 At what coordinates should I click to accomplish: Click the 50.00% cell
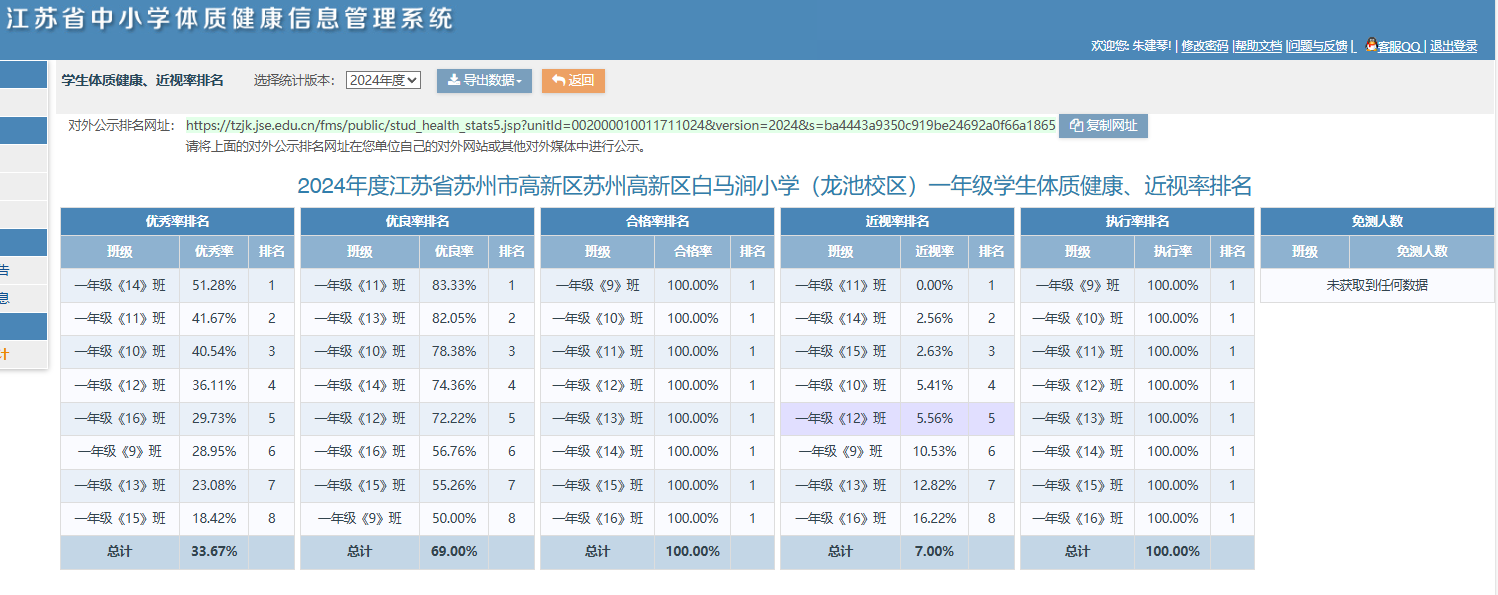pyautogui.click(x=454, y=518)
